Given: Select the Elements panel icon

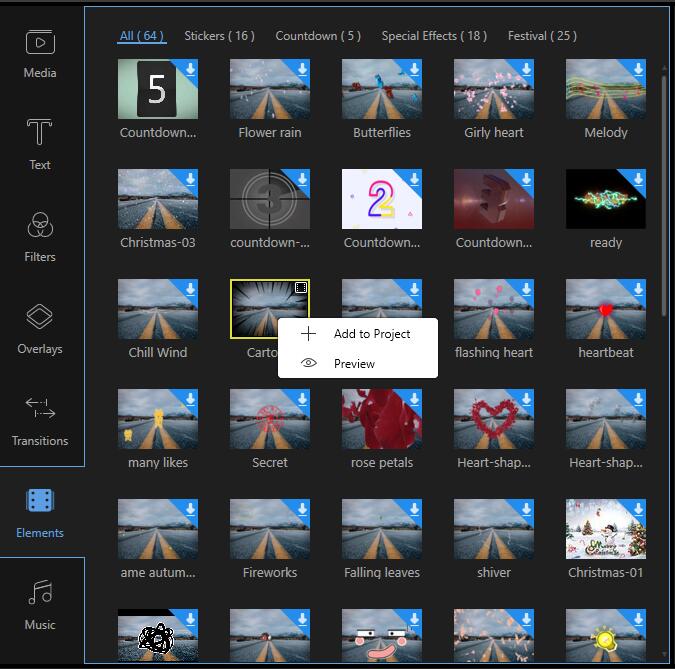Looking at the screenshot, I should coord(40,501).
